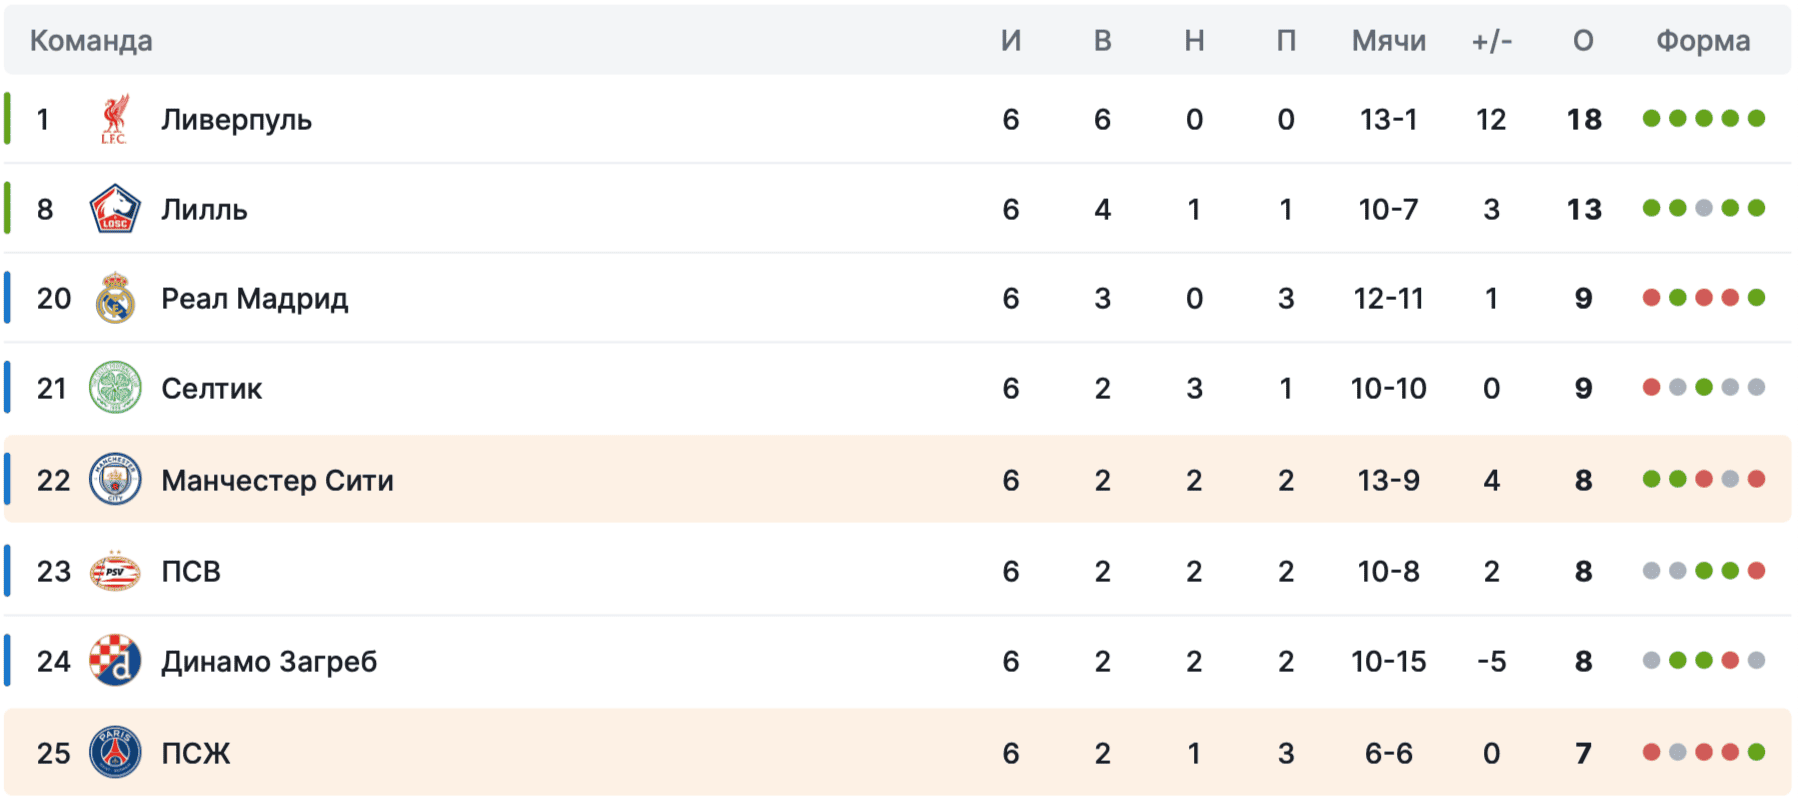Select the ПСВ team name
The image size is (1798, 804).
pyautogui.click(x=191, y=571)
